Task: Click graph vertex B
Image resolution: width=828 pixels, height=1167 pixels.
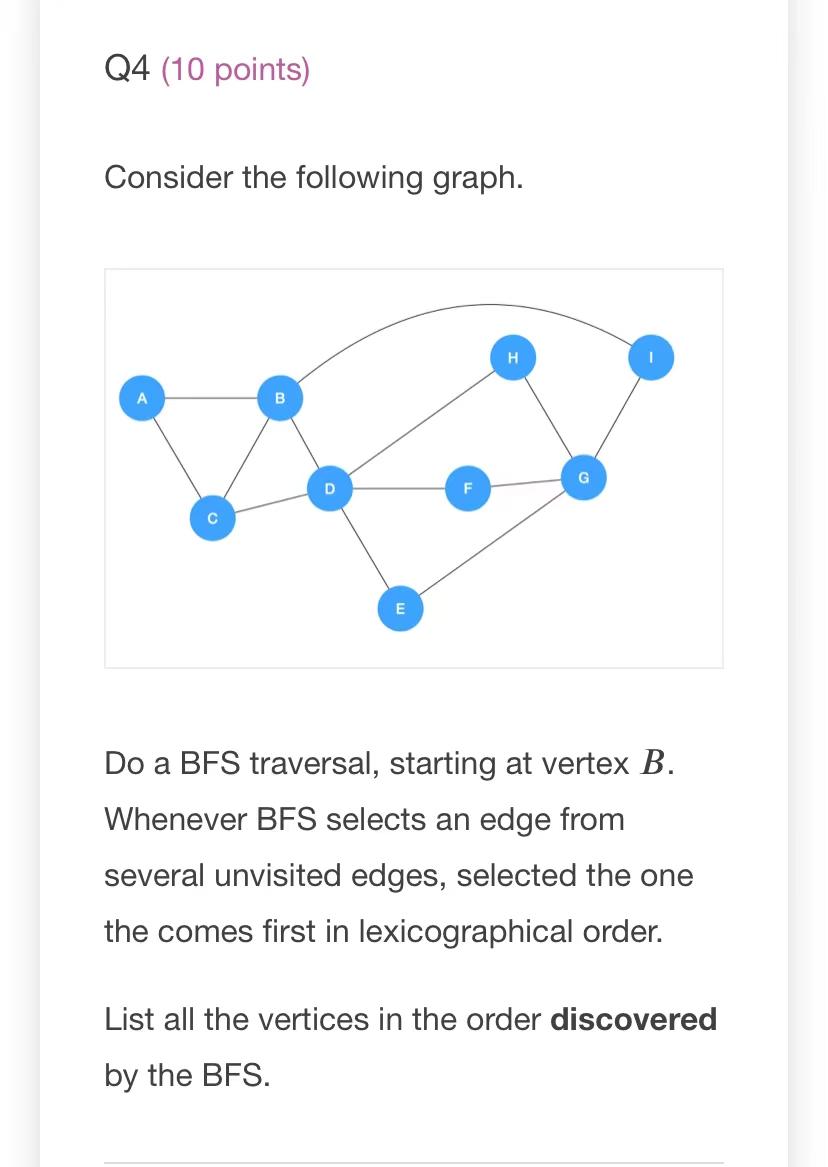Action: [x=280, y=398]
